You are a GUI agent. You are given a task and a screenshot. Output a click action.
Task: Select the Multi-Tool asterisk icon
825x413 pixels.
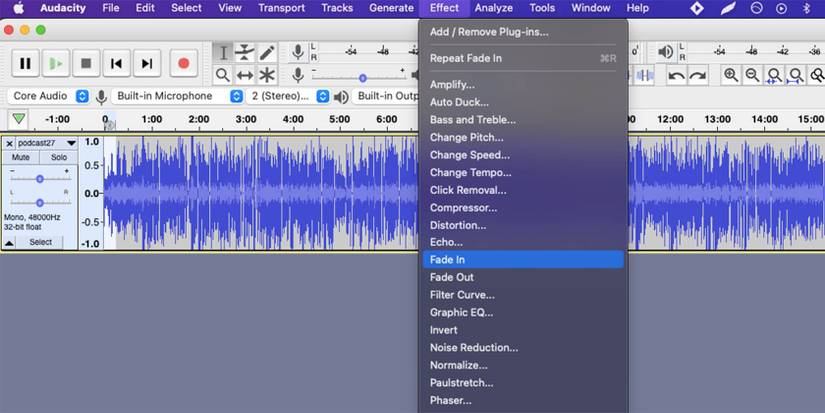pyautogui.click(x=267, y=75)
